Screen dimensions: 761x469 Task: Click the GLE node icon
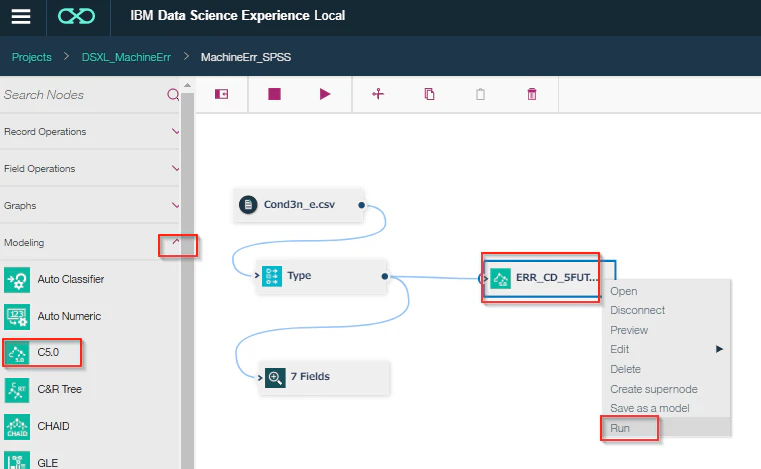(17, 460)
